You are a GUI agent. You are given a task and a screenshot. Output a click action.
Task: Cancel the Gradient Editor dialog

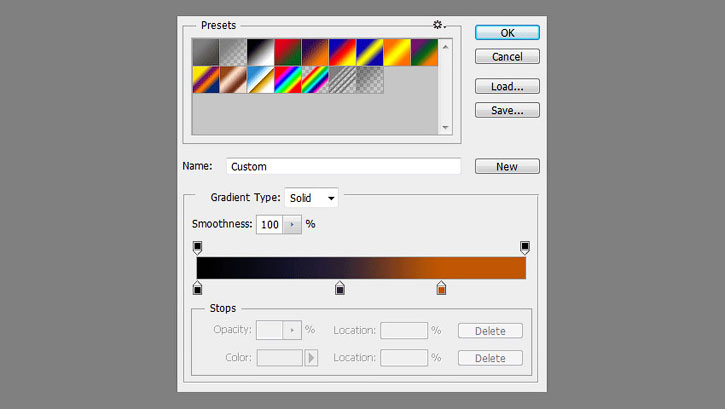pos(507,56)
